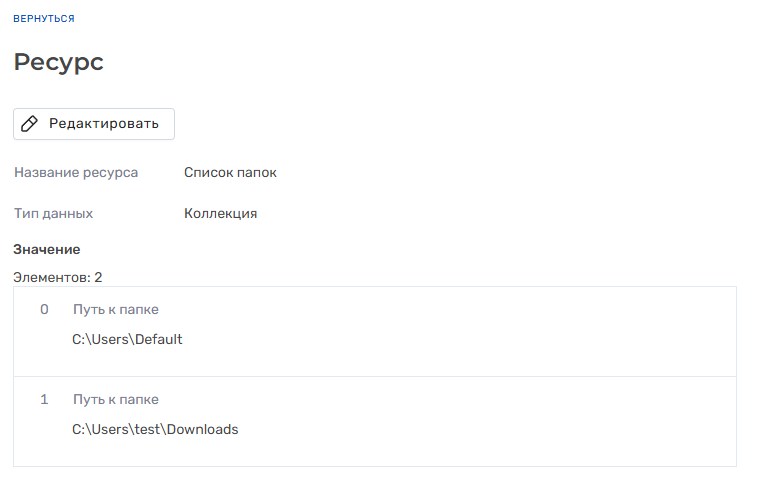Click first Путь к папке label
Viewport: 771px width, 499px height.
tap(115, 310)
